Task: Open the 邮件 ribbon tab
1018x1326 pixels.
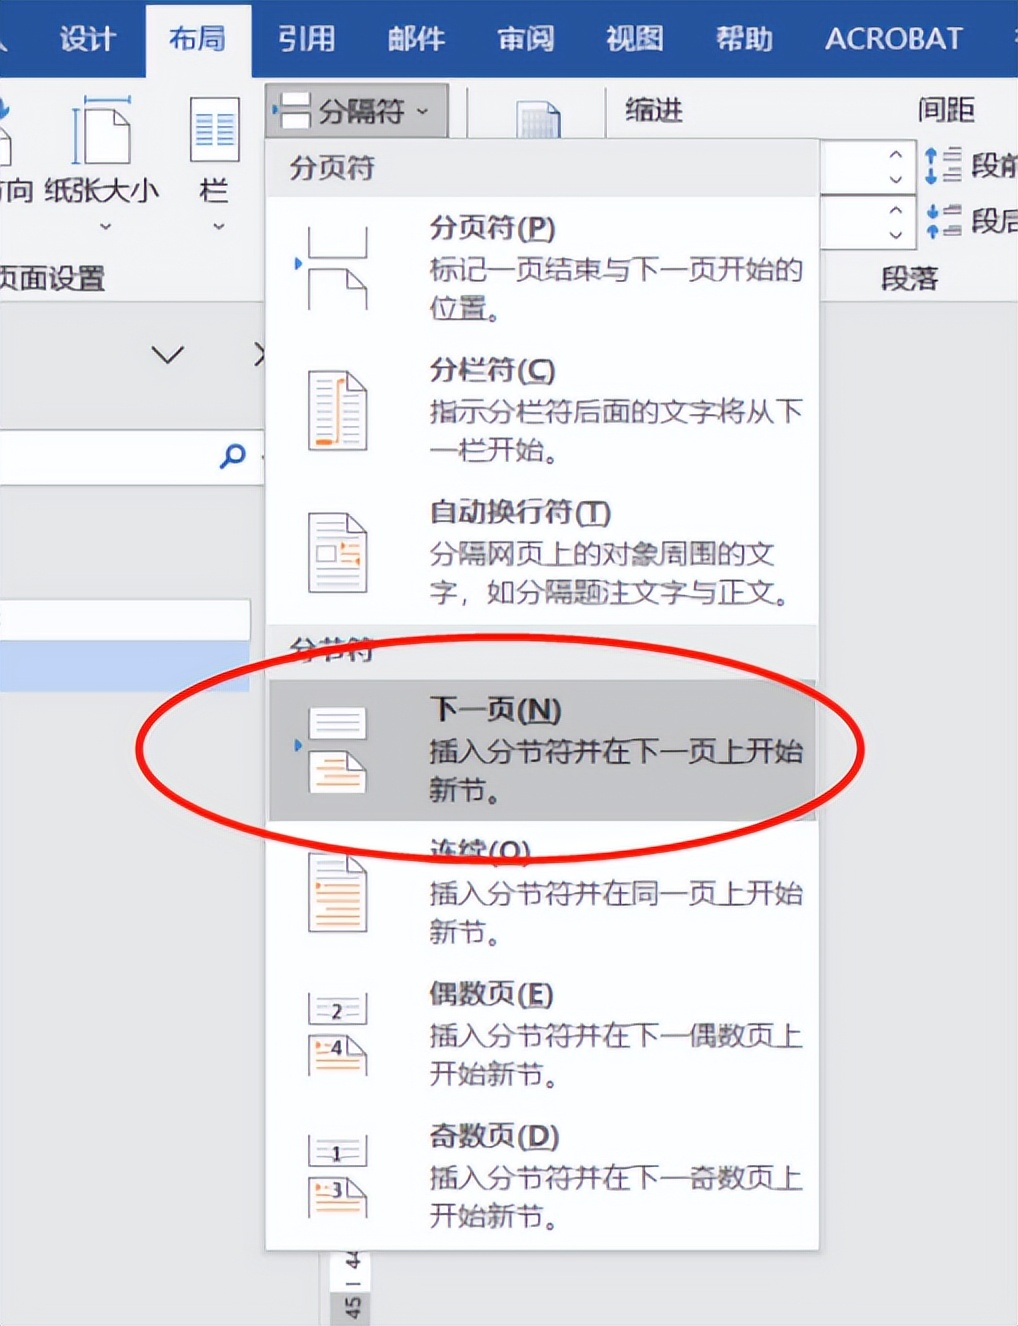Action: coord(416,39)
